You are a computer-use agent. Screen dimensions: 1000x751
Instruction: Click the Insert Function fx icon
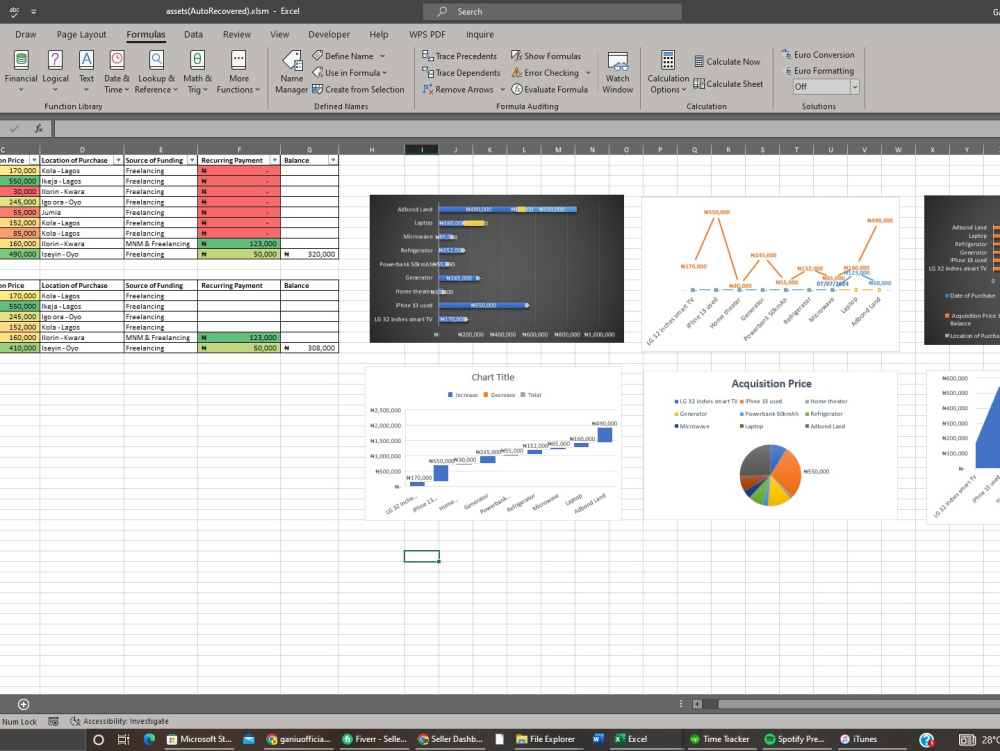click(x=39, y=129)
